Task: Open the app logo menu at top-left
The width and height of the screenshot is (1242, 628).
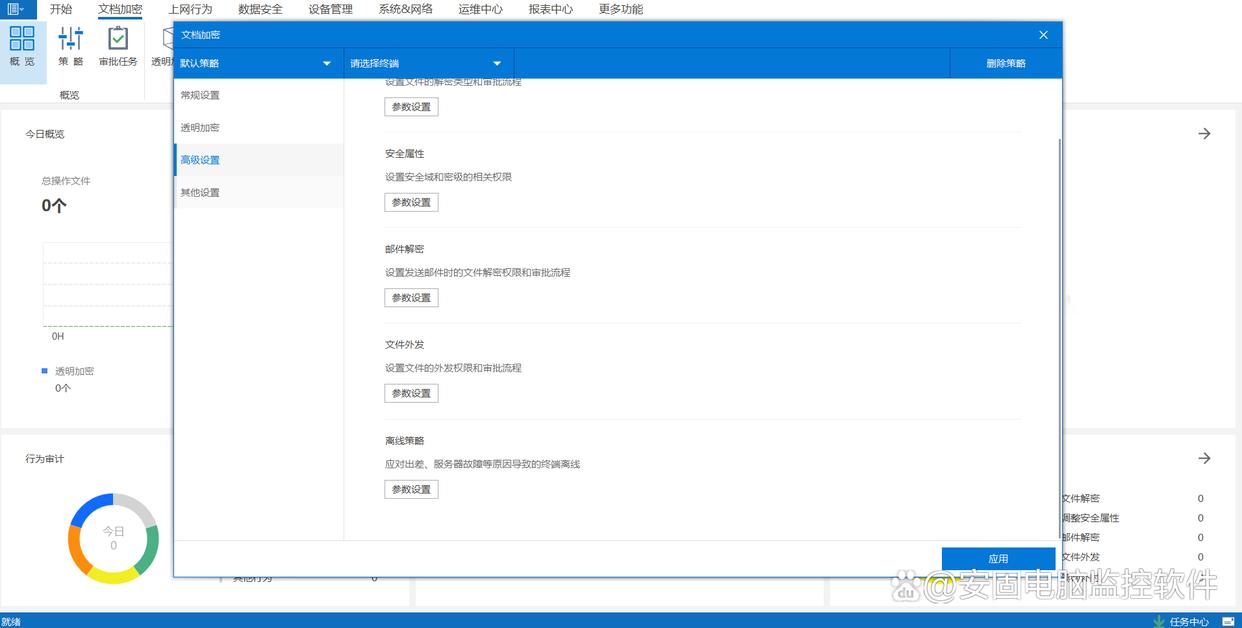Action: [16, 9]
